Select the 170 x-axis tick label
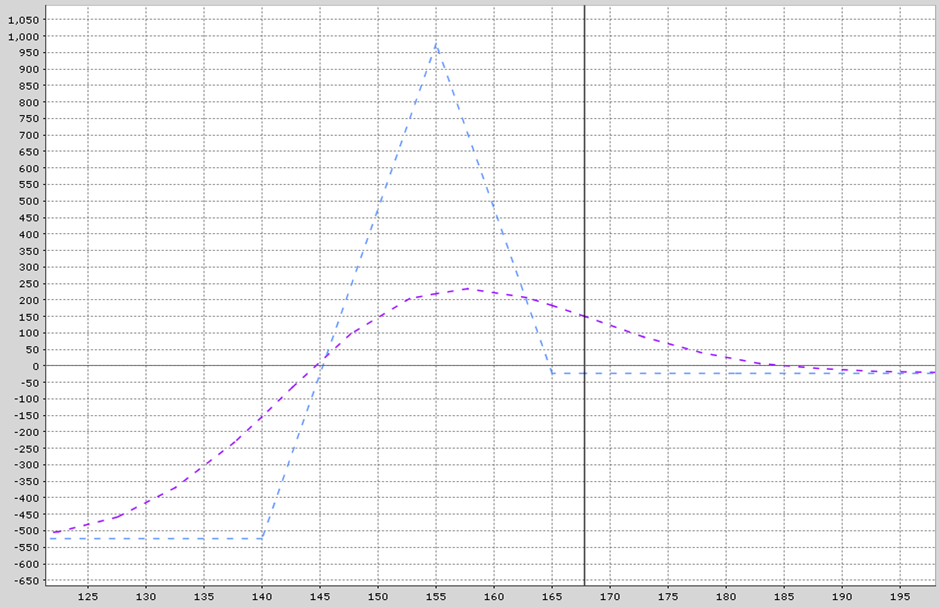Screen dimensions: 940x608 610,597
